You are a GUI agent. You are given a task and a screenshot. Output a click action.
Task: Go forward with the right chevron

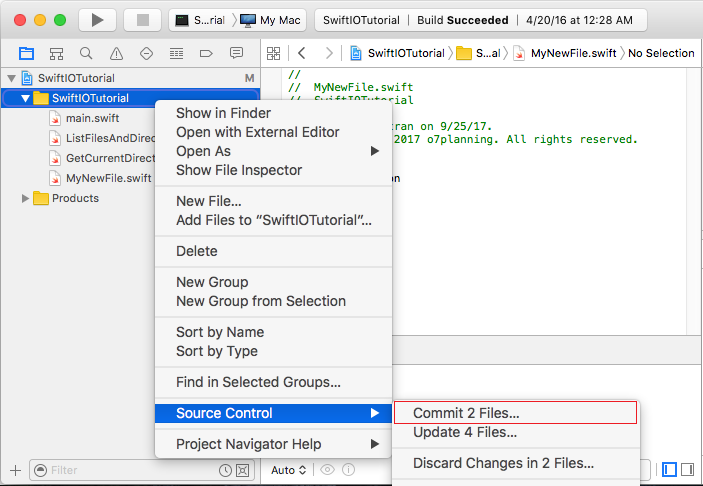[x=329, y=53]
